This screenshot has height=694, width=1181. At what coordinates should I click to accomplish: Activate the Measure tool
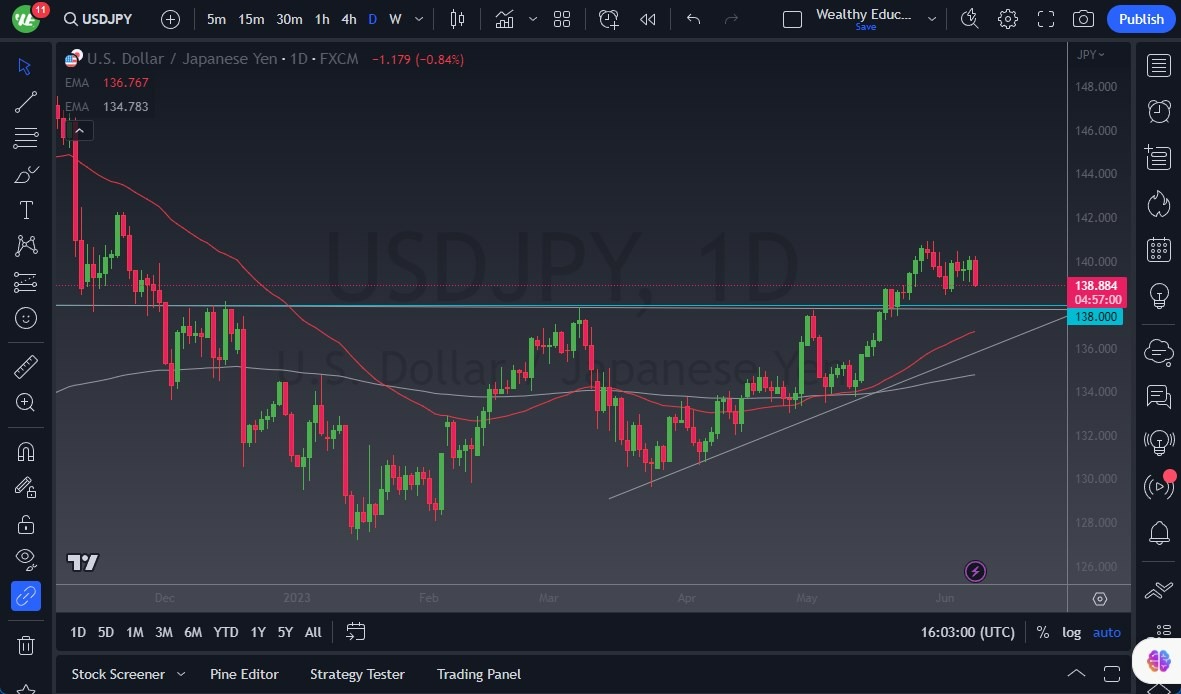click(x=25, y=367)
